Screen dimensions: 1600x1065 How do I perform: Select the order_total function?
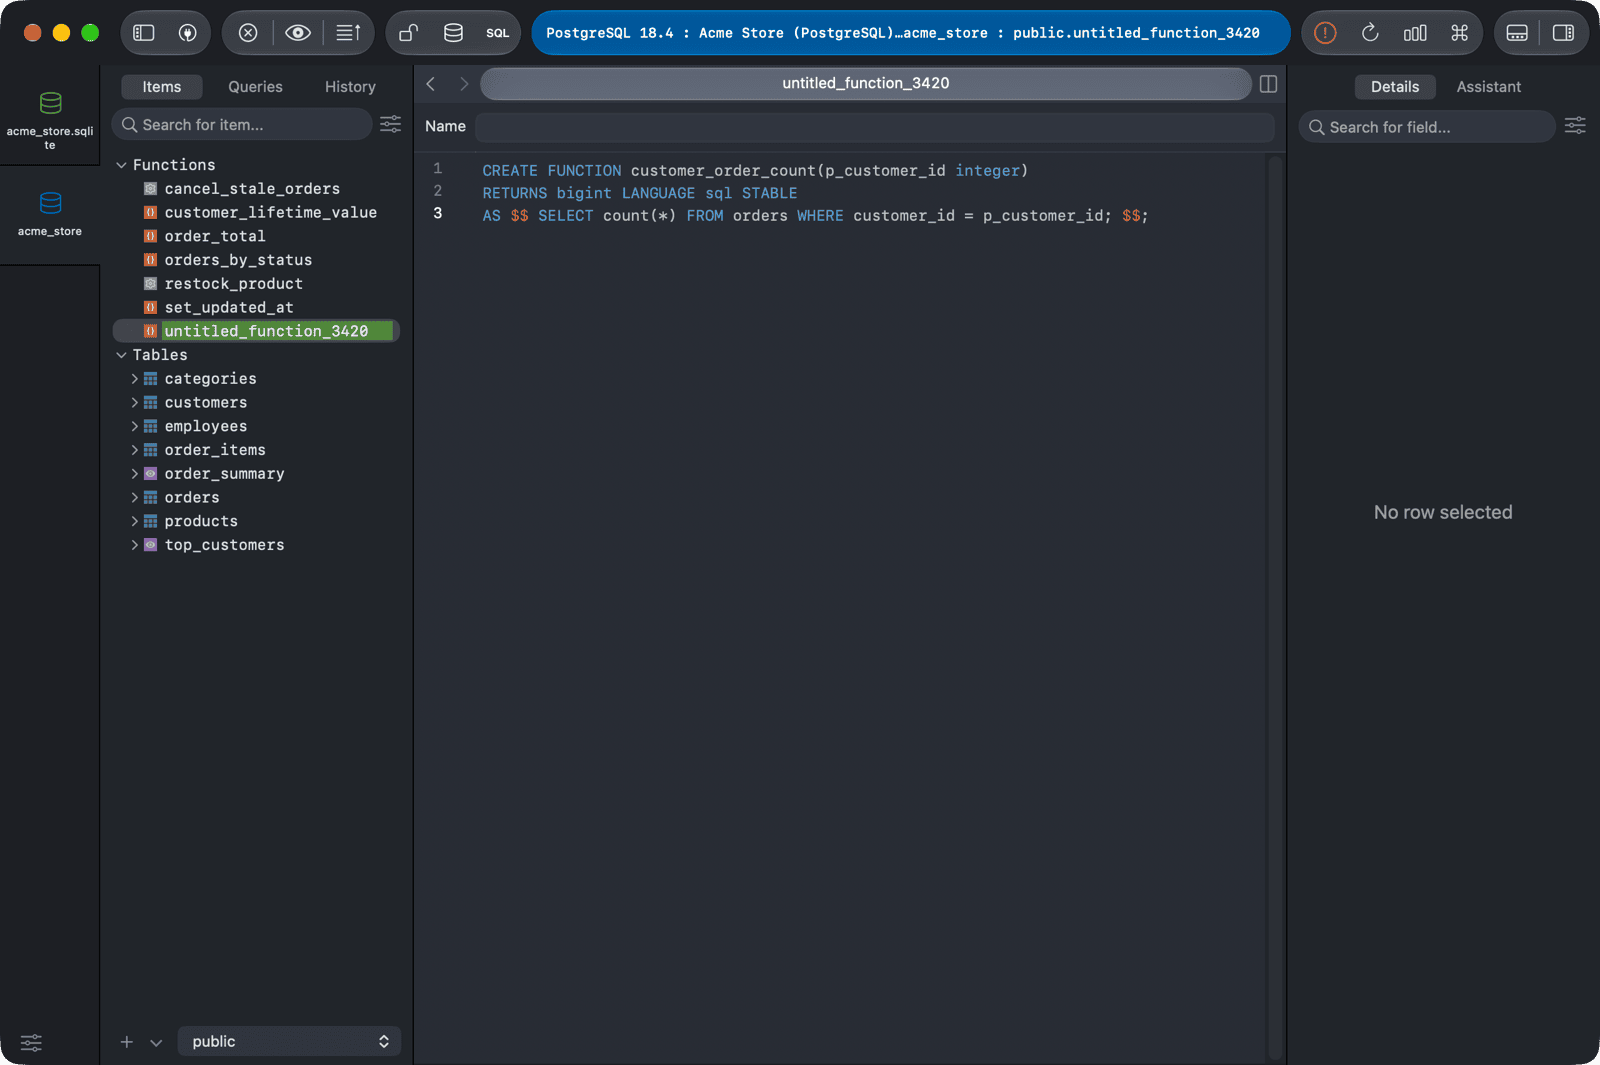pyautogui.click(x=215, y=237)
